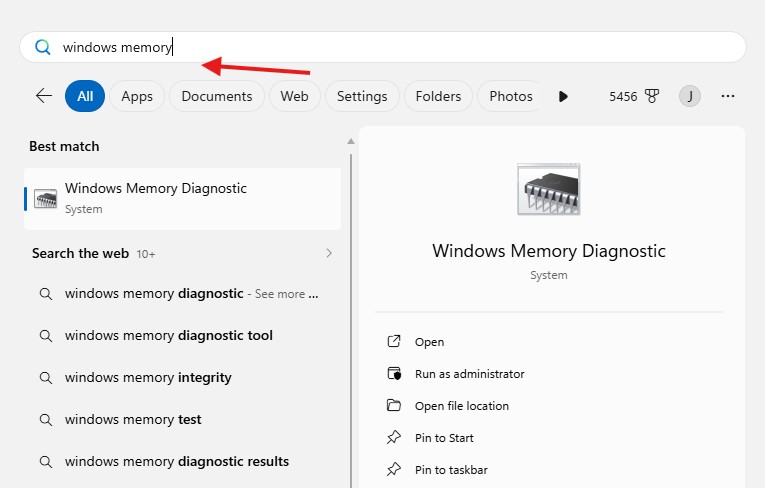The width and height of the screenshot is (765, 488).
Task: Expand Search the web chevron
Action: coord(329,253)
